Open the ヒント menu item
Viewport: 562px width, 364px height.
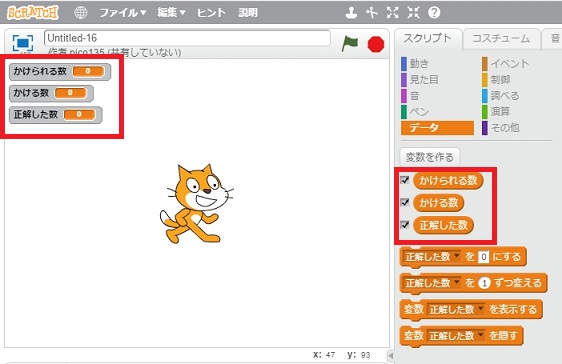(211, 13)
